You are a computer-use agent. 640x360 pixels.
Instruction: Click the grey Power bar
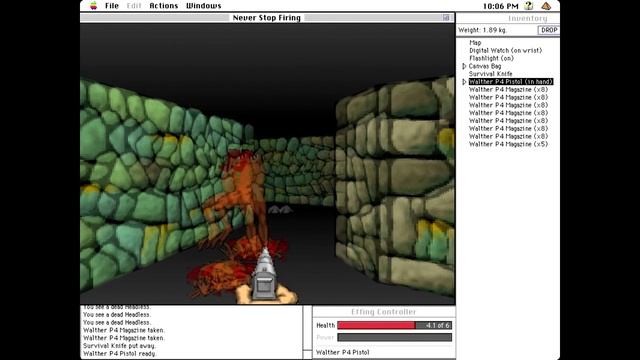(x=394, y=337)
